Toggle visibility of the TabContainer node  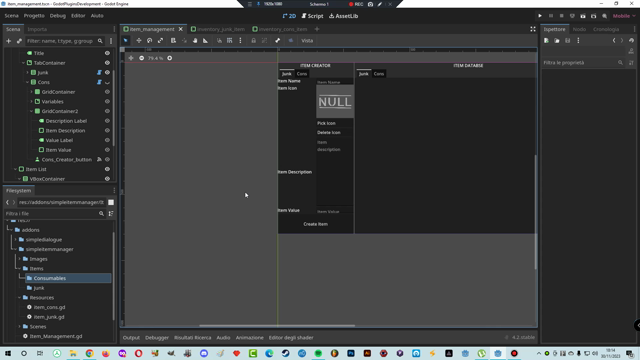tap(107, 63)
